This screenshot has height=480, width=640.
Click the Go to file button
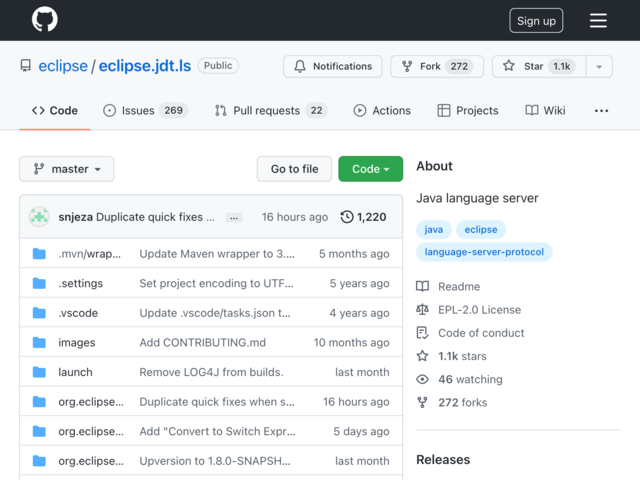click(x=294, y=169)
